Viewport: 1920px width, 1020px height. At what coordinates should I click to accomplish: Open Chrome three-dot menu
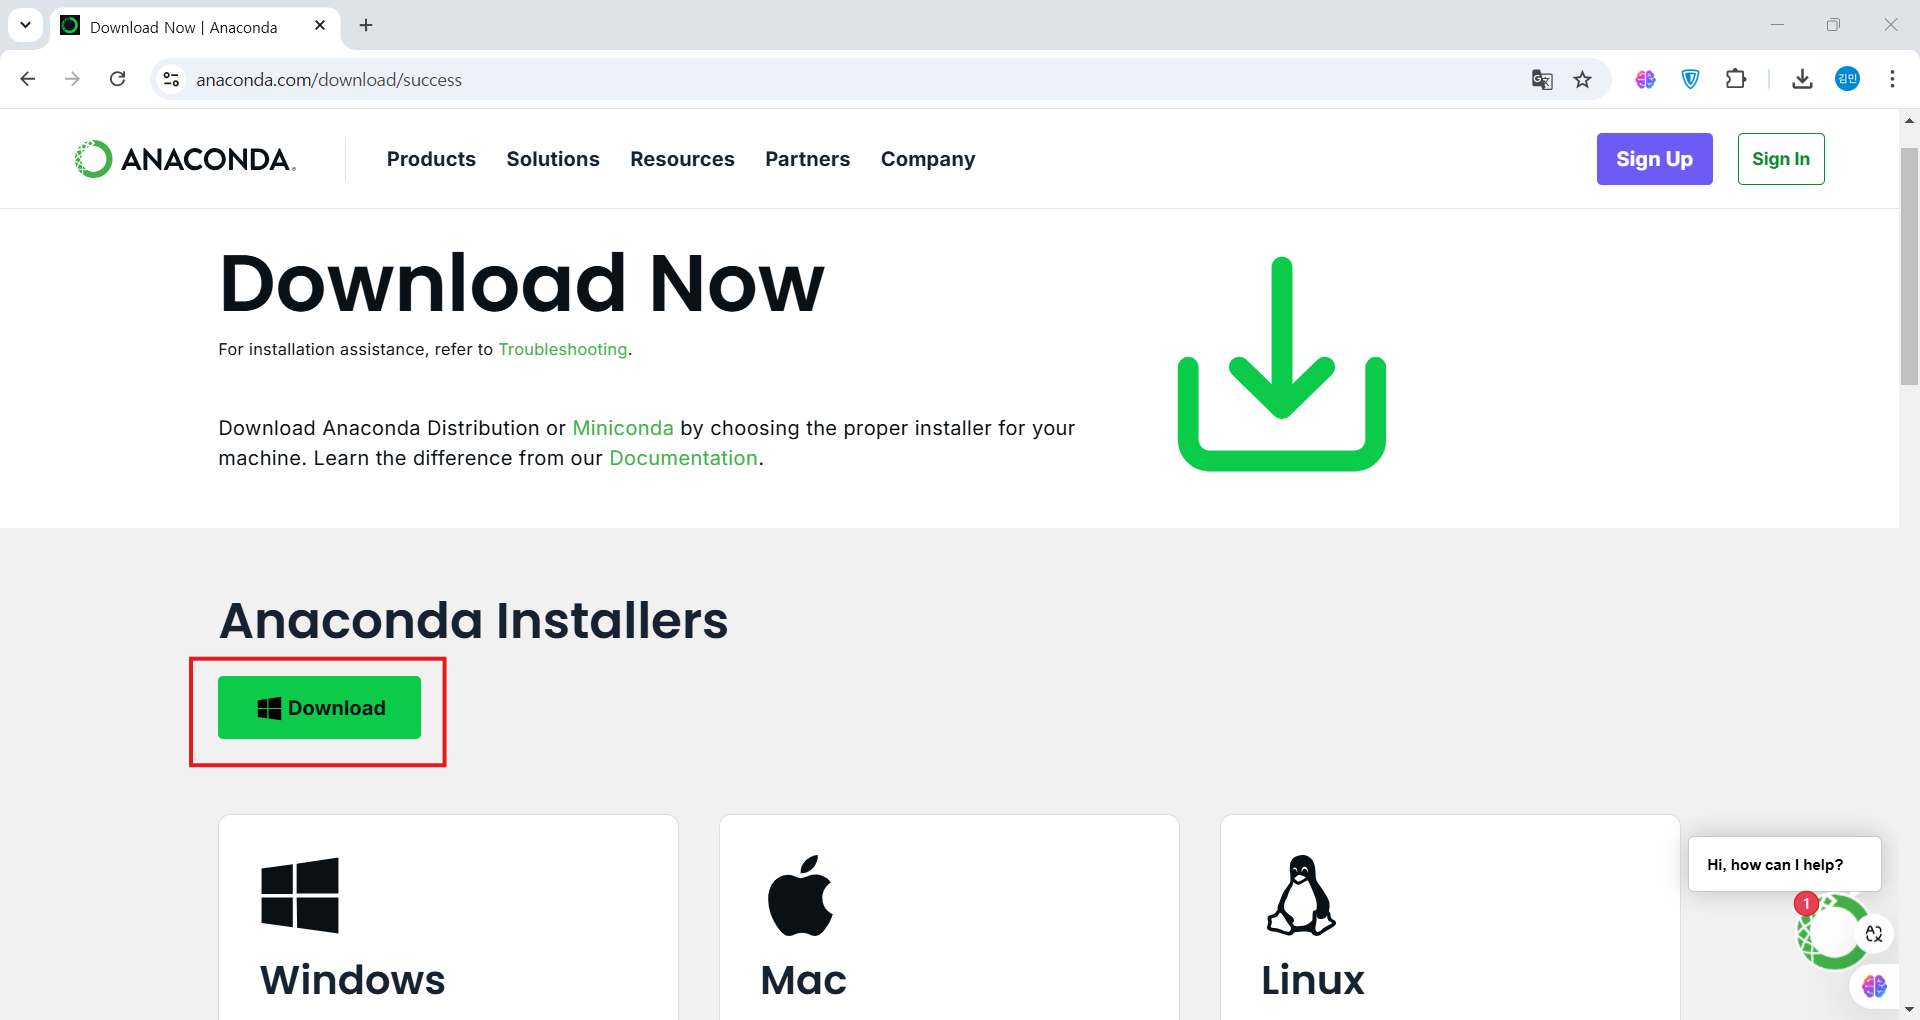[x=1892, y=79]
